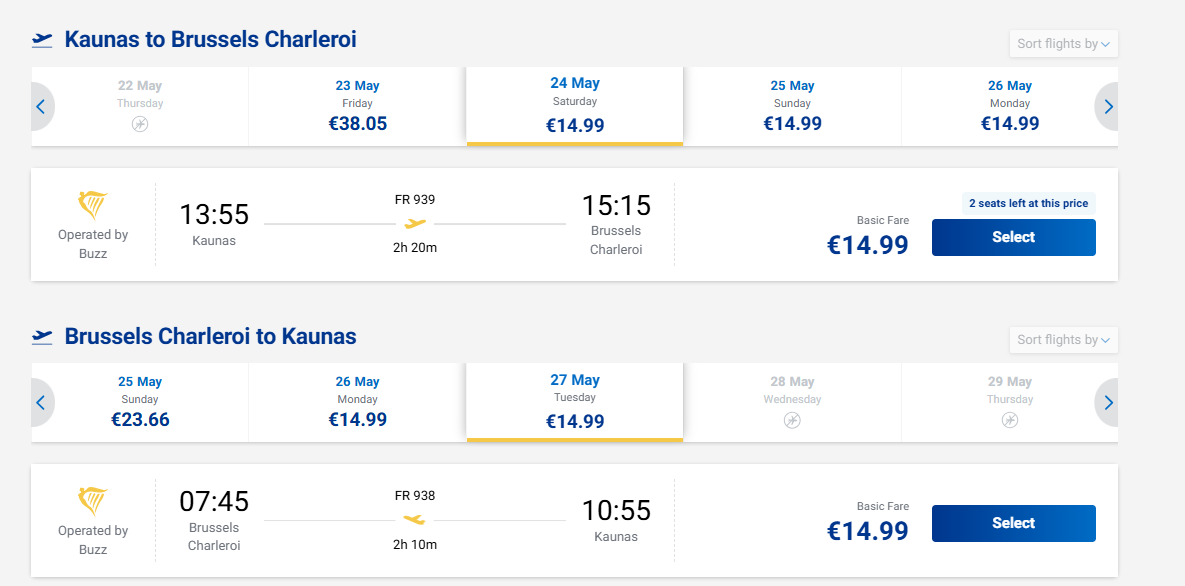Click next dates arrow in outbound carousel
The image size is (1185, 586).
(1107, 107)
